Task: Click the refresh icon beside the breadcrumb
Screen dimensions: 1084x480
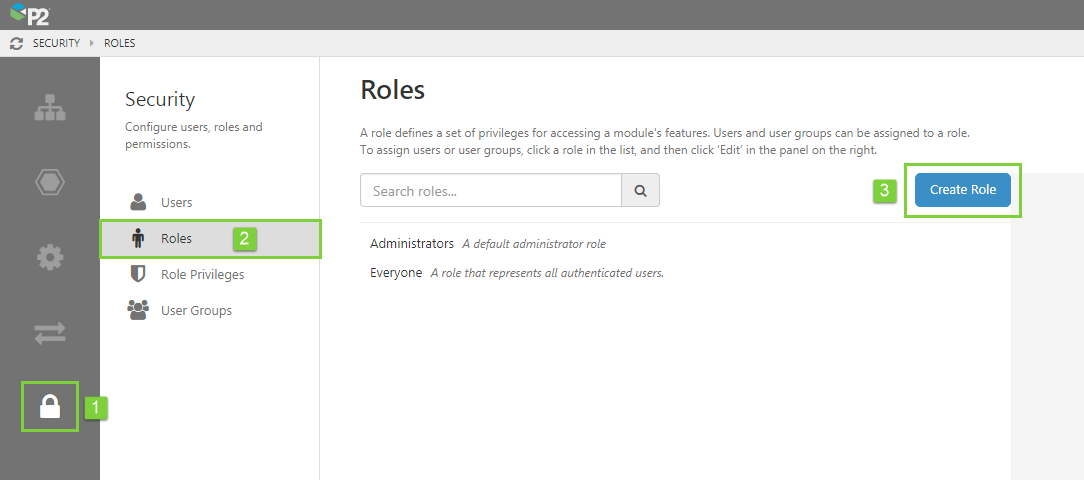Action: pyautogui.click(x=15, y=44)
